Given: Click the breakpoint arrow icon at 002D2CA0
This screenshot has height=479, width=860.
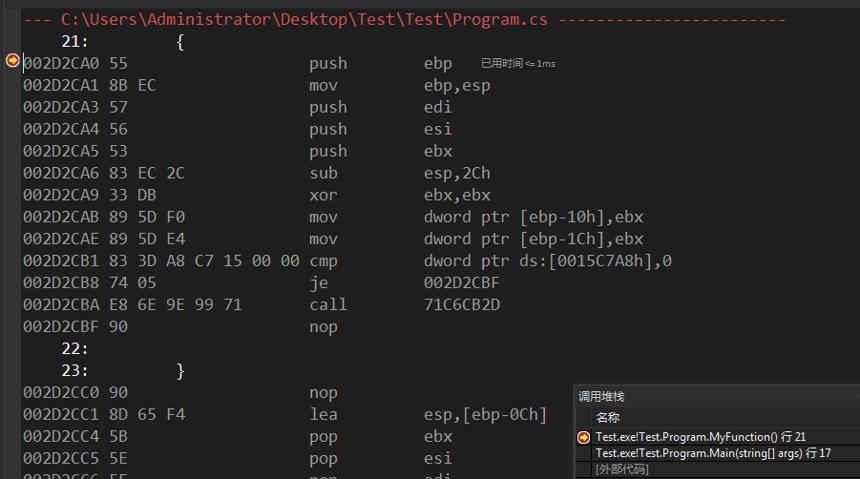Looking at the screenshot, I should click(x=12, y=60).
